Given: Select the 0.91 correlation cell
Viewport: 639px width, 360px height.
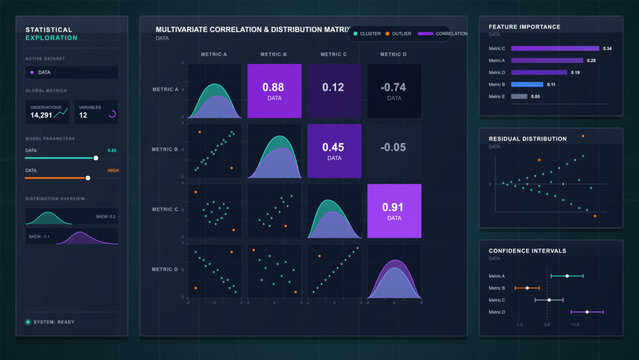Looking at the screenshot, I should (x=394, y=211).
